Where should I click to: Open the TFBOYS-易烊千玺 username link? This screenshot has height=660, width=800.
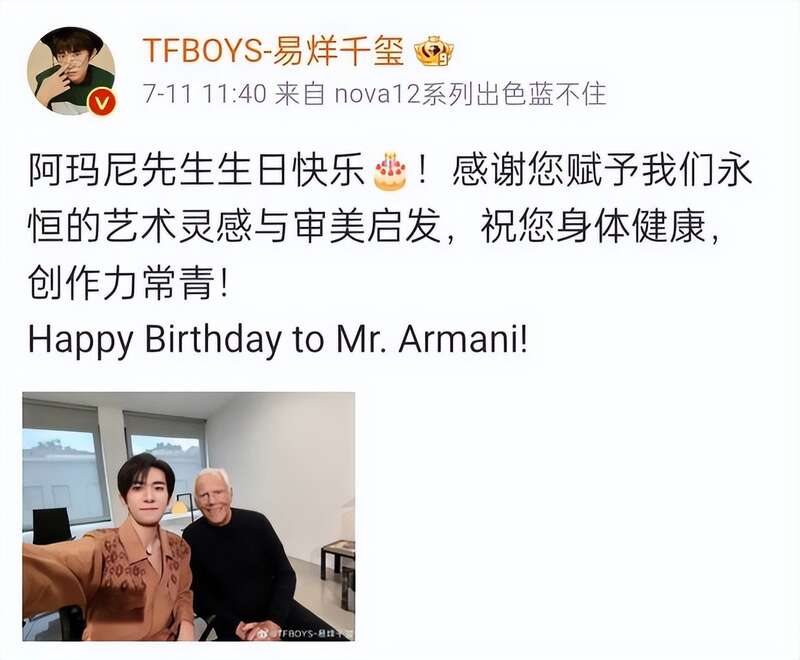pyautogui.click(x=273, y=51)
